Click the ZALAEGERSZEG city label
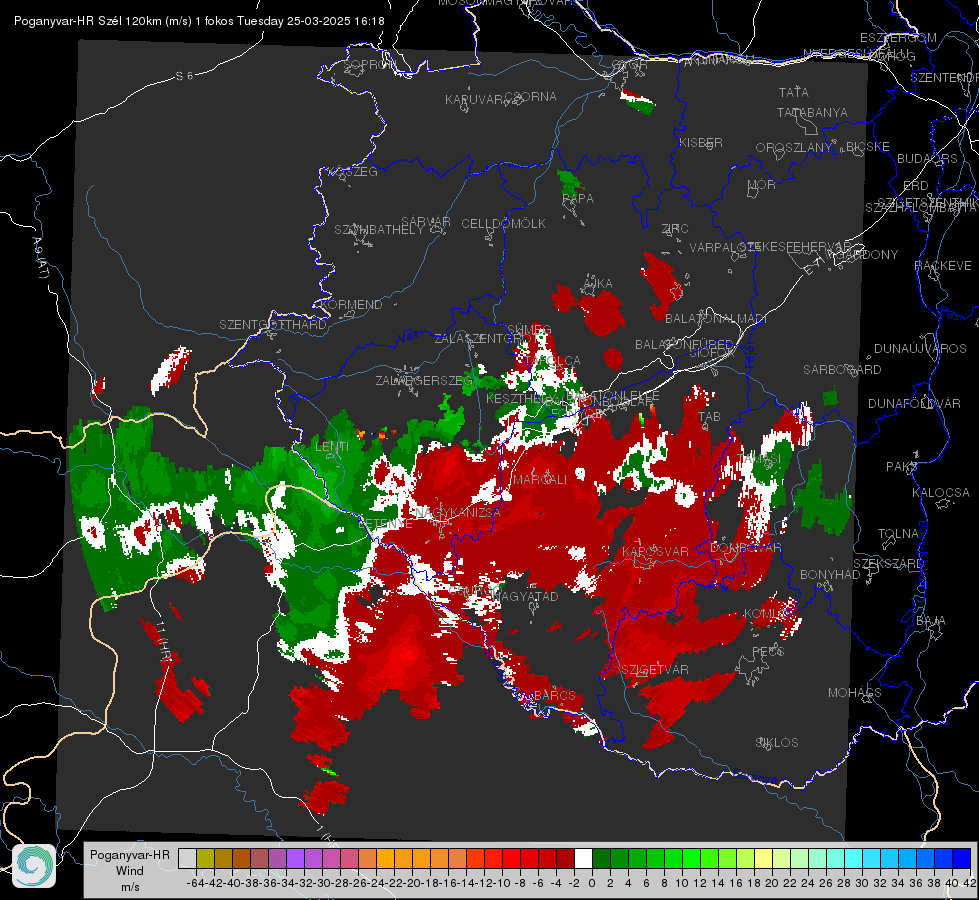 tap(424, 380)
